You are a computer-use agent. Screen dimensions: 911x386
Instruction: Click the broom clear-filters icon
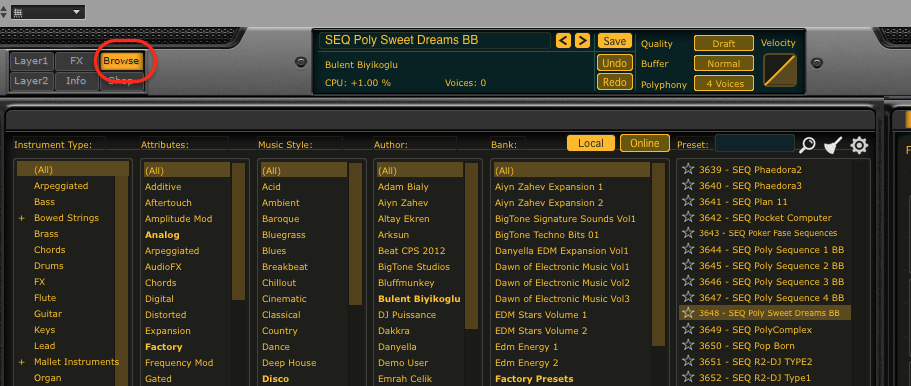coord(834,145)
